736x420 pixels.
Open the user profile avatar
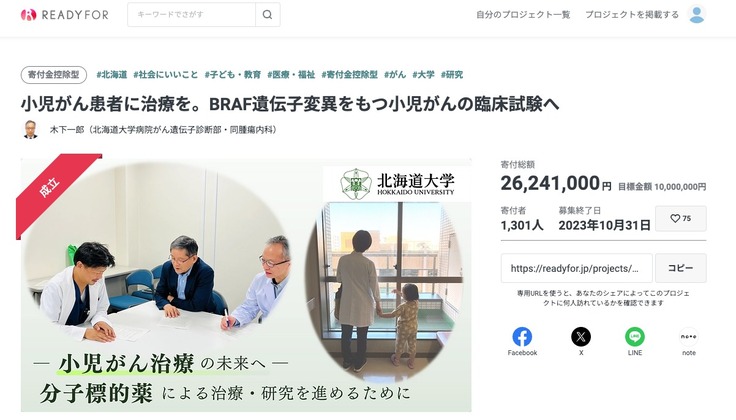pyautogui.click(x=697, y=14)
